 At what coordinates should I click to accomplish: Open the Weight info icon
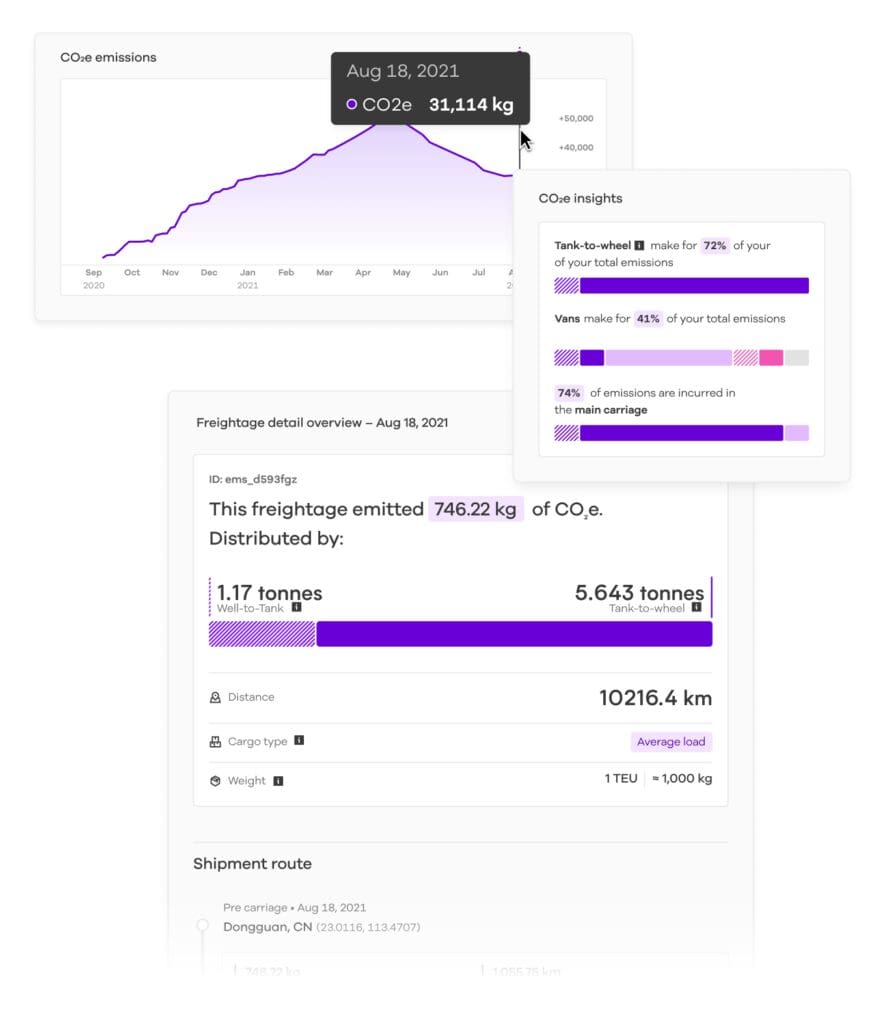pos(278,781)
